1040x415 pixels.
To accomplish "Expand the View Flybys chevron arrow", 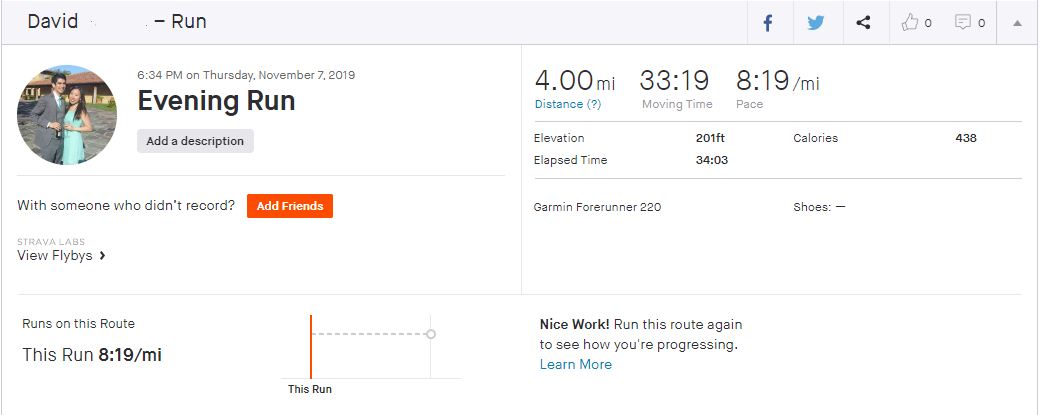I will (102, 255).
